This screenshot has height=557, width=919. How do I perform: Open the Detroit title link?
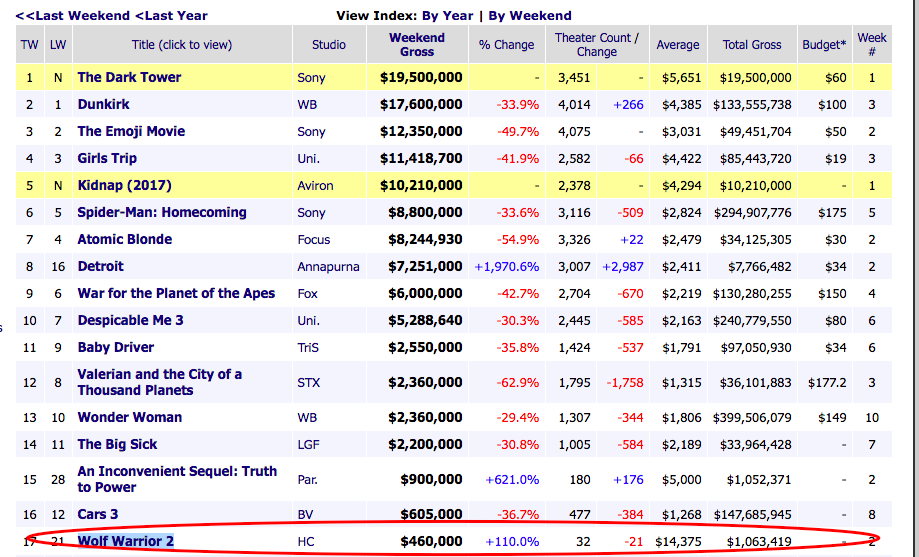101,266
